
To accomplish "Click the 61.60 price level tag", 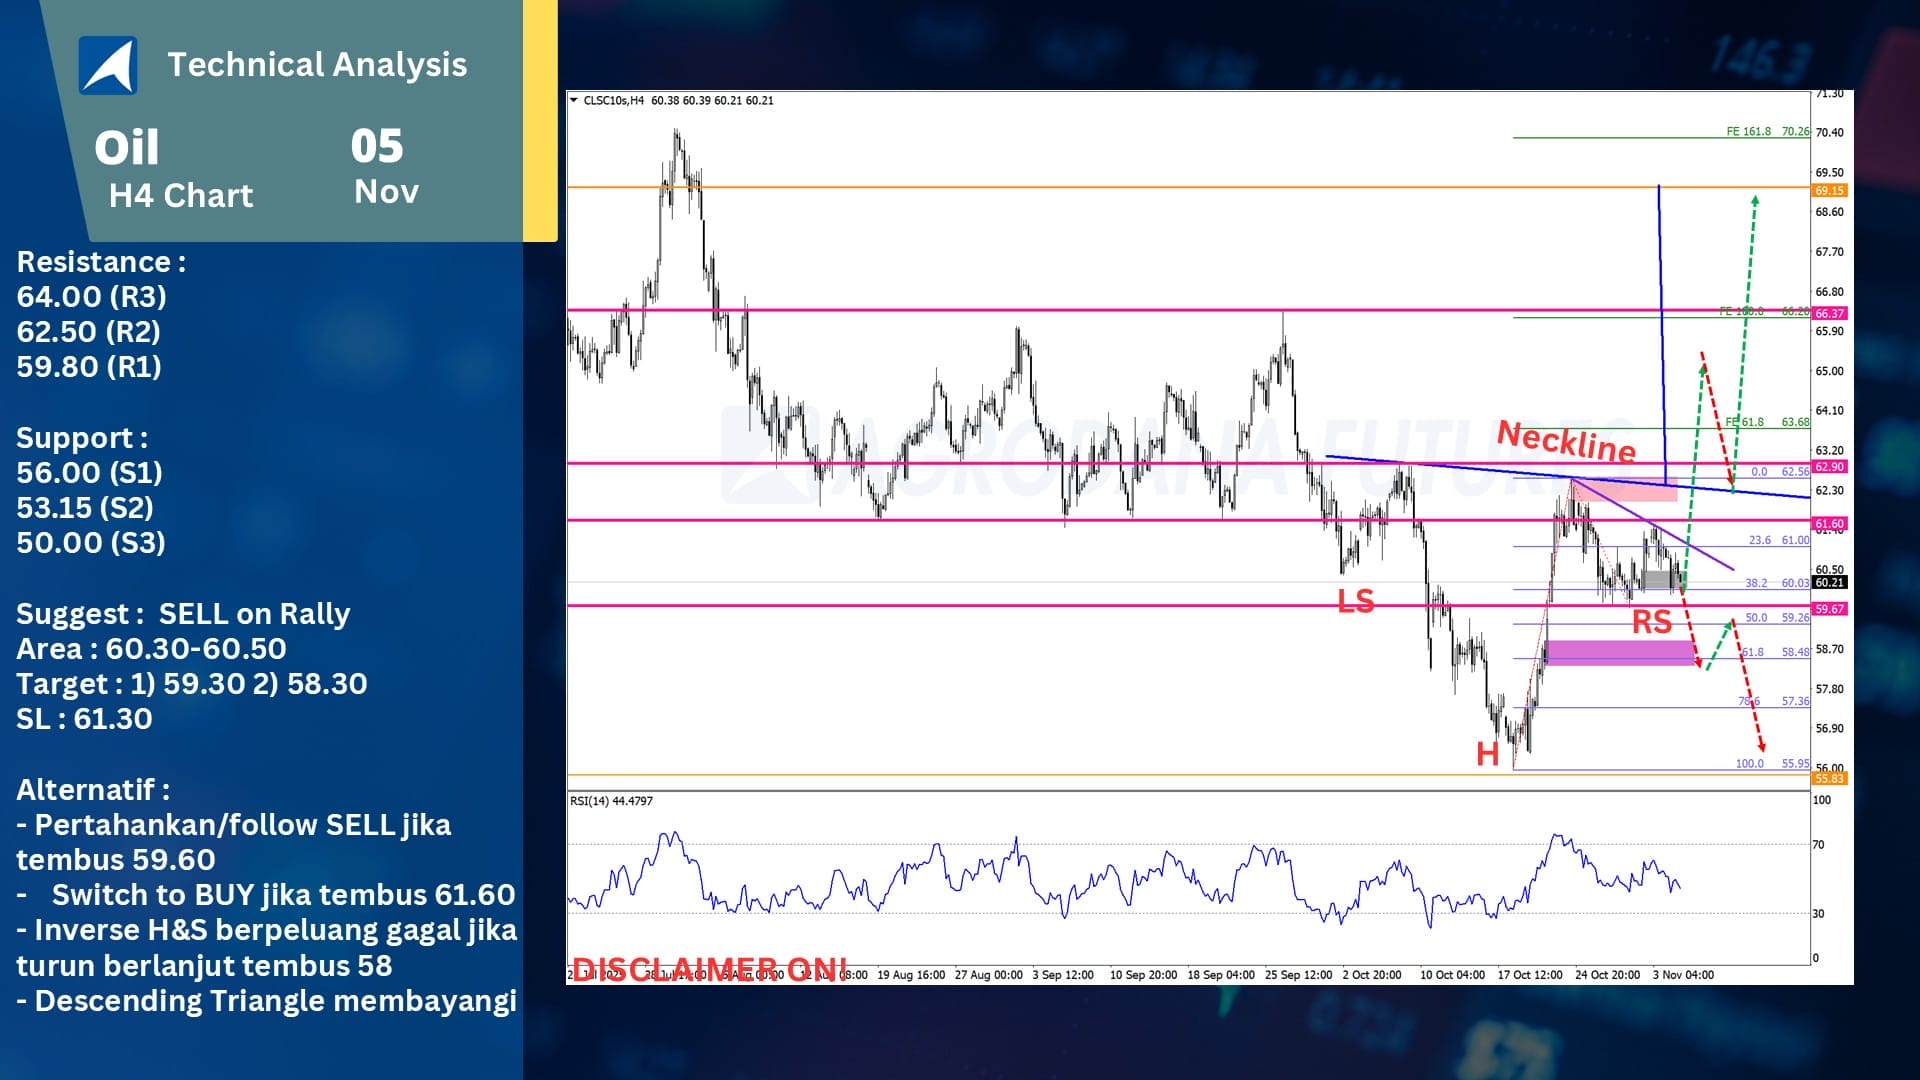I will tap(1829, 524).
